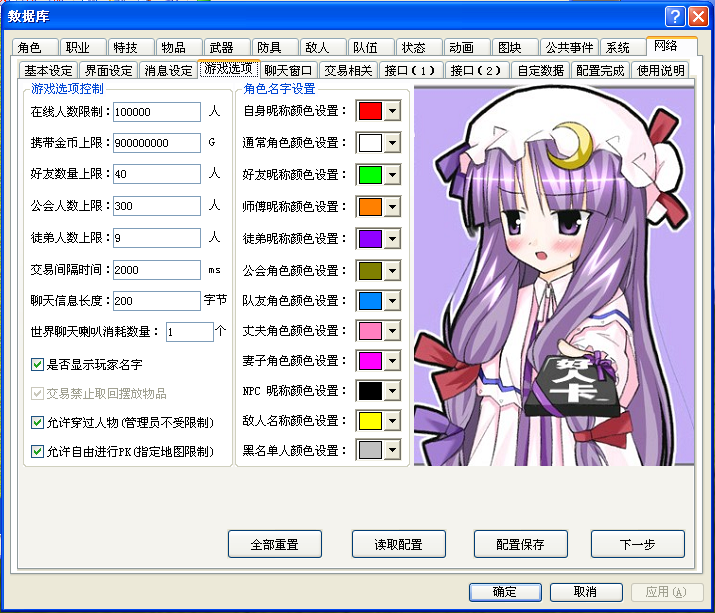Expand 队友角色颜色设置 dropdown arrow

tap(392, 301)
